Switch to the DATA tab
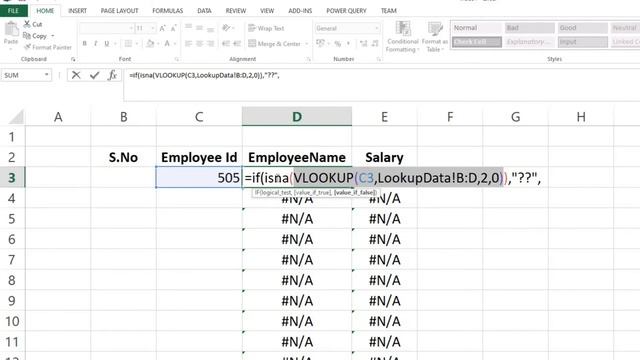 pyautogui.click(x=204, y=11)
